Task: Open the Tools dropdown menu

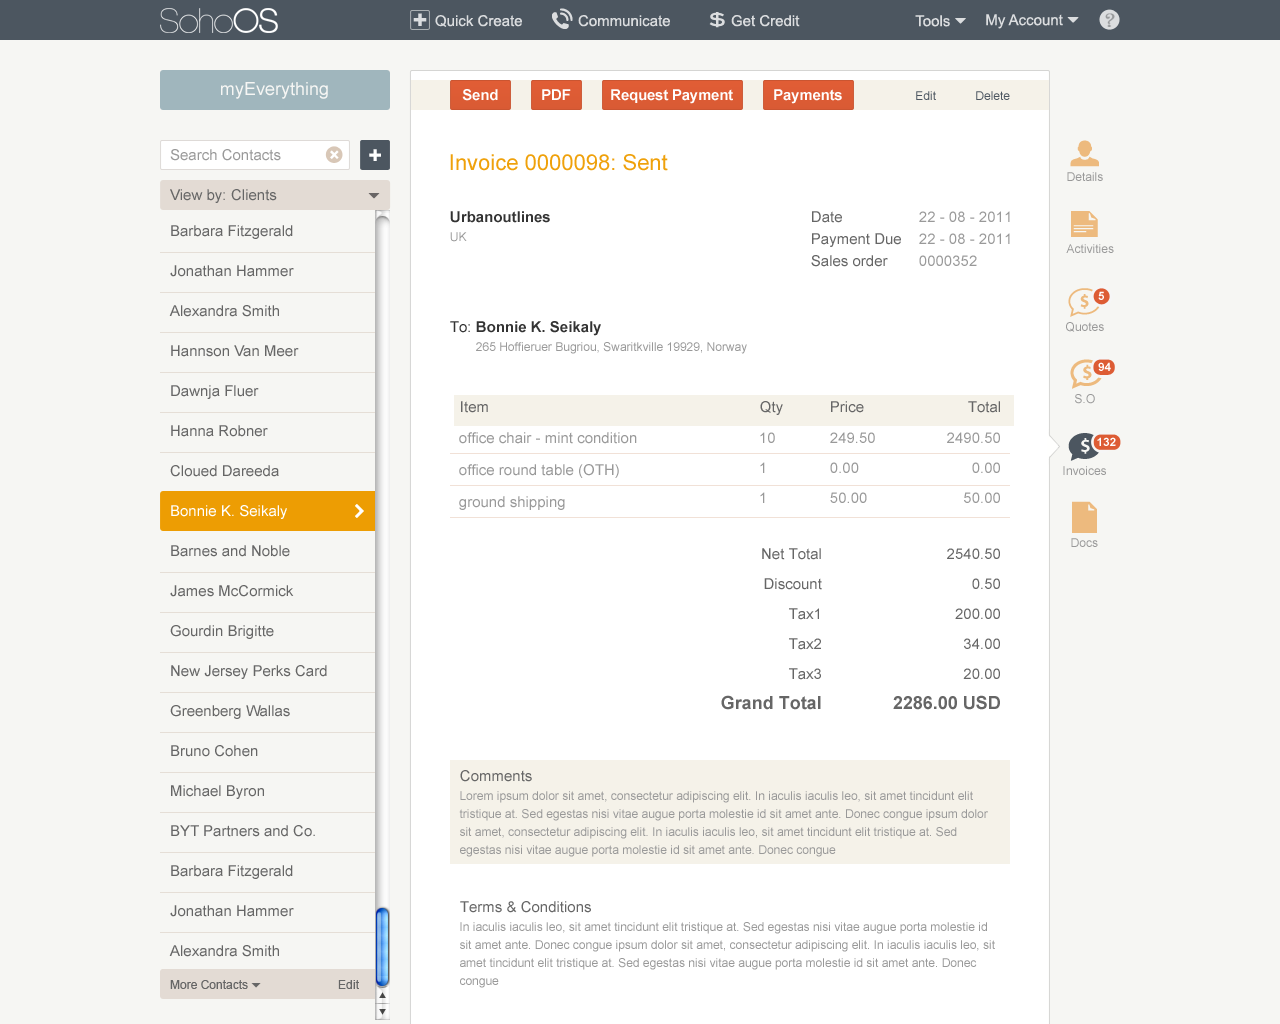Action: (940, 20)
